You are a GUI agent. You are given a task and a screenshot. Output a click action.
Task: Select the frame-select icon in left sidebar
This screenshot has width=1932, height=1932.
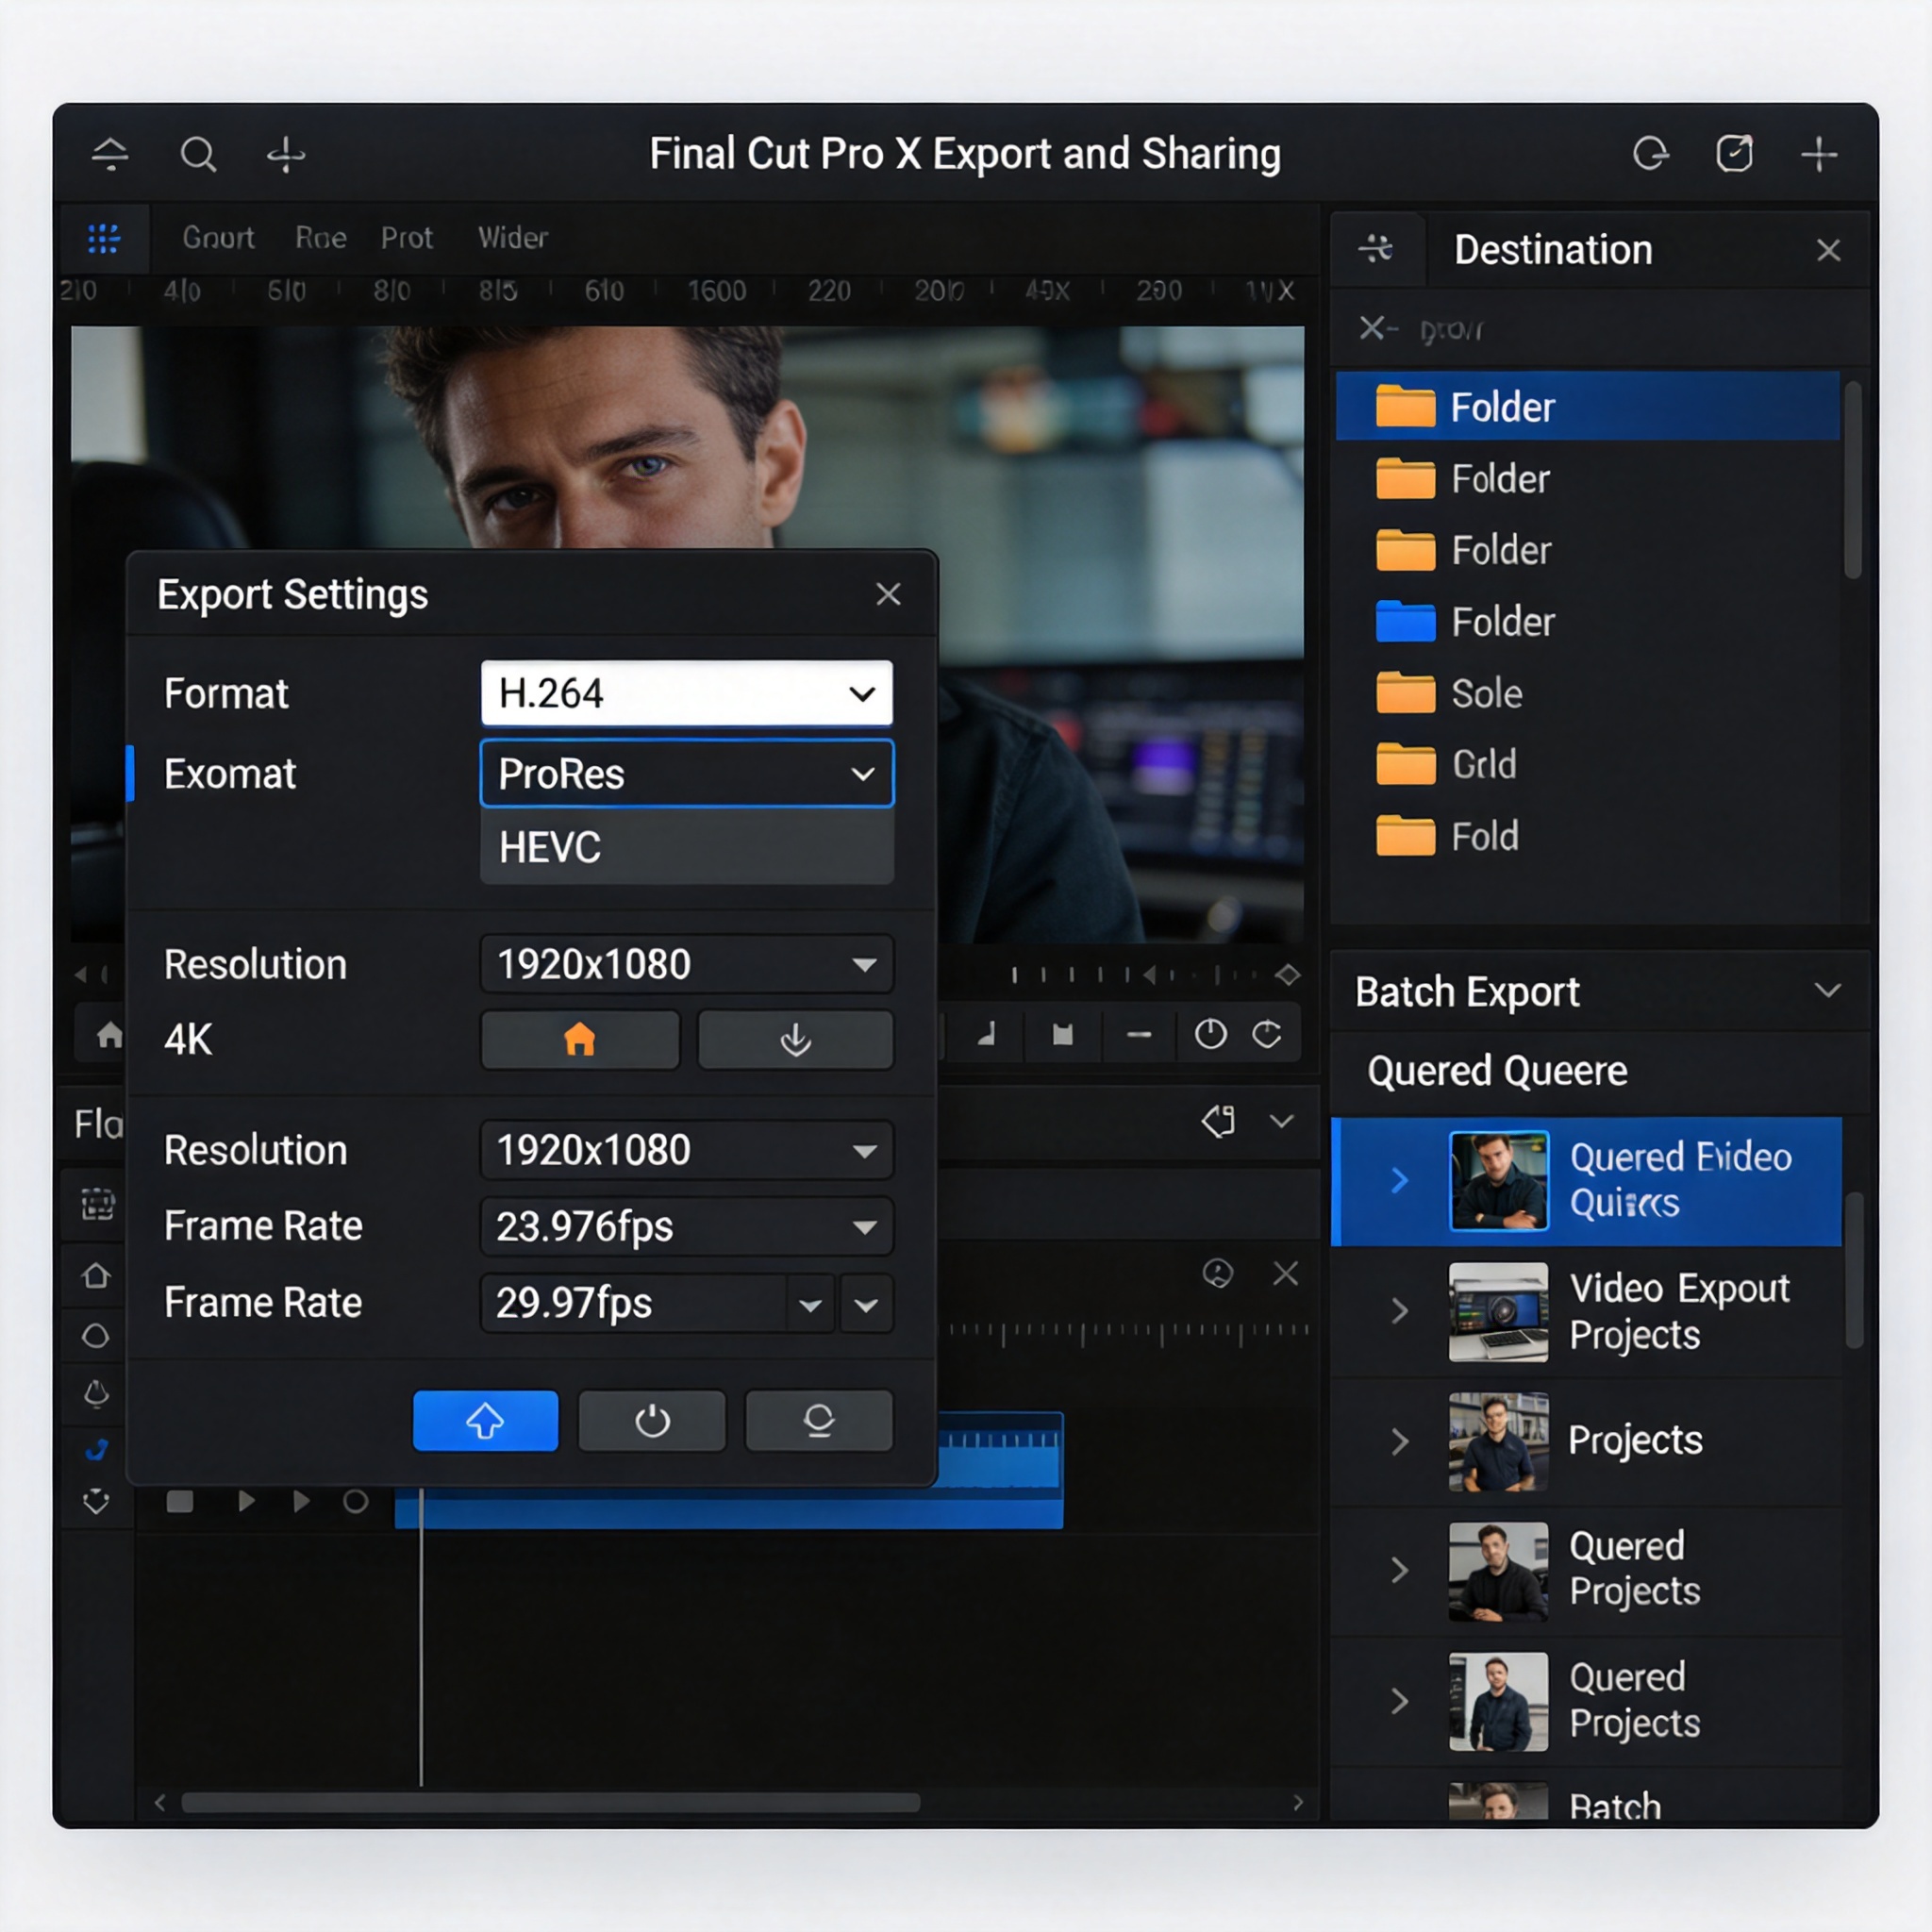(x=97, y=1205)
